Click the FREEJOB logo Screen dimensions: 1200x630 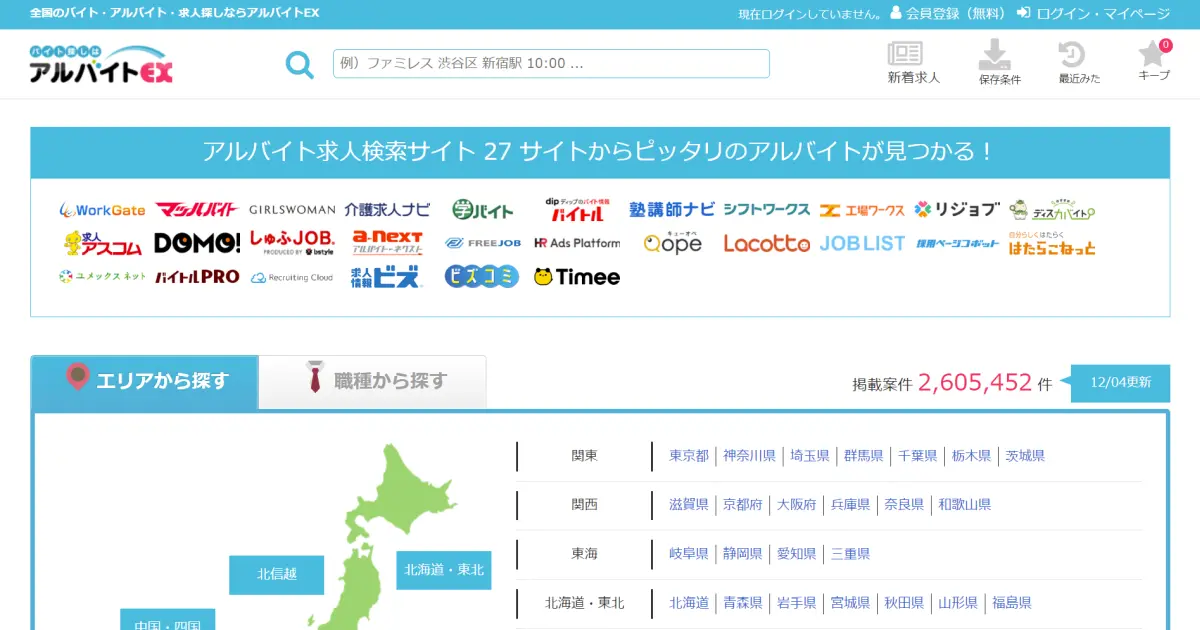tap(482, 243)
